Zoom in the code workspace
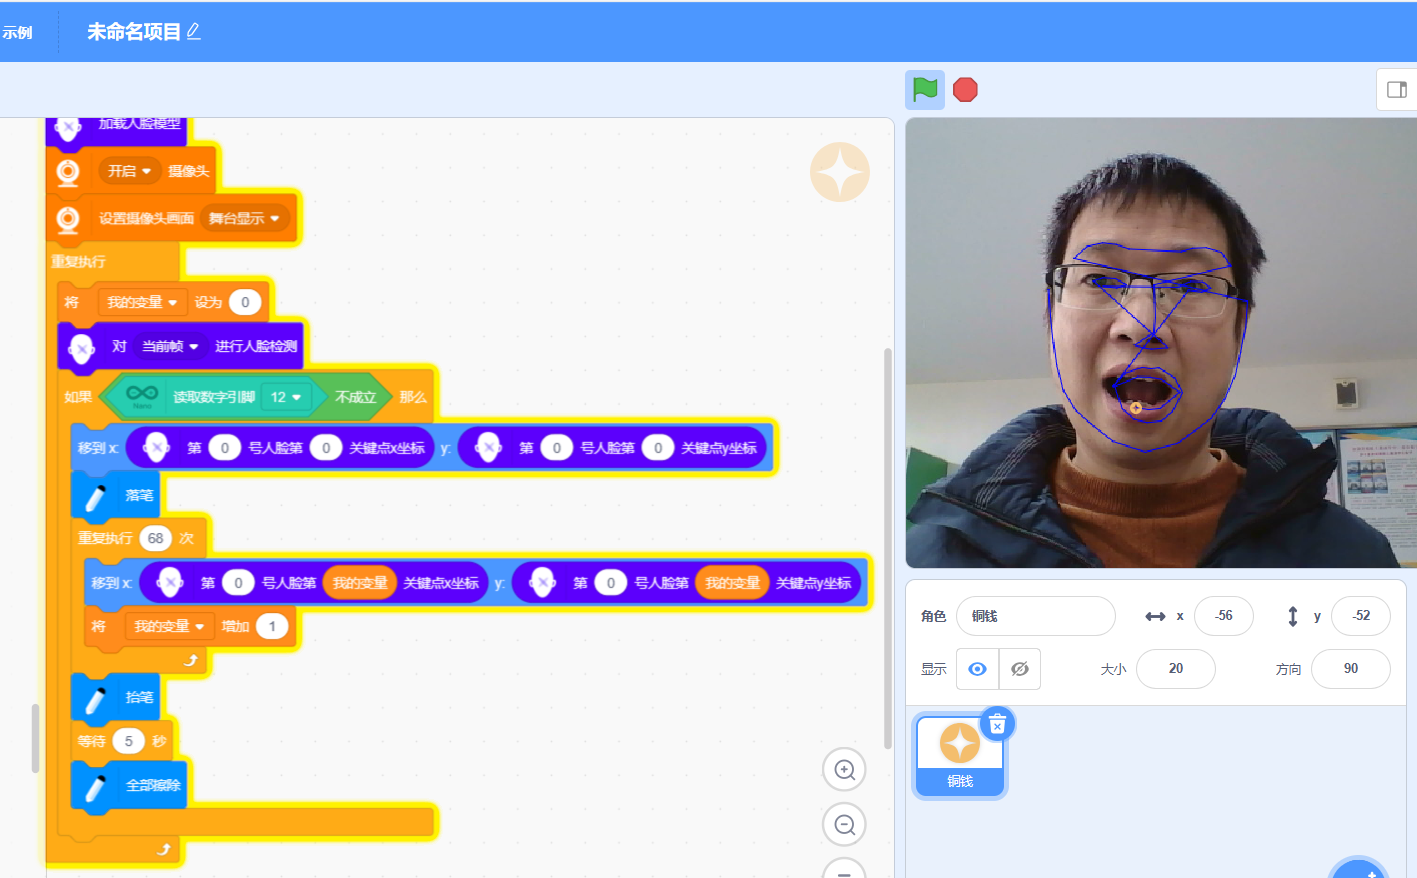 click(844, 770)
